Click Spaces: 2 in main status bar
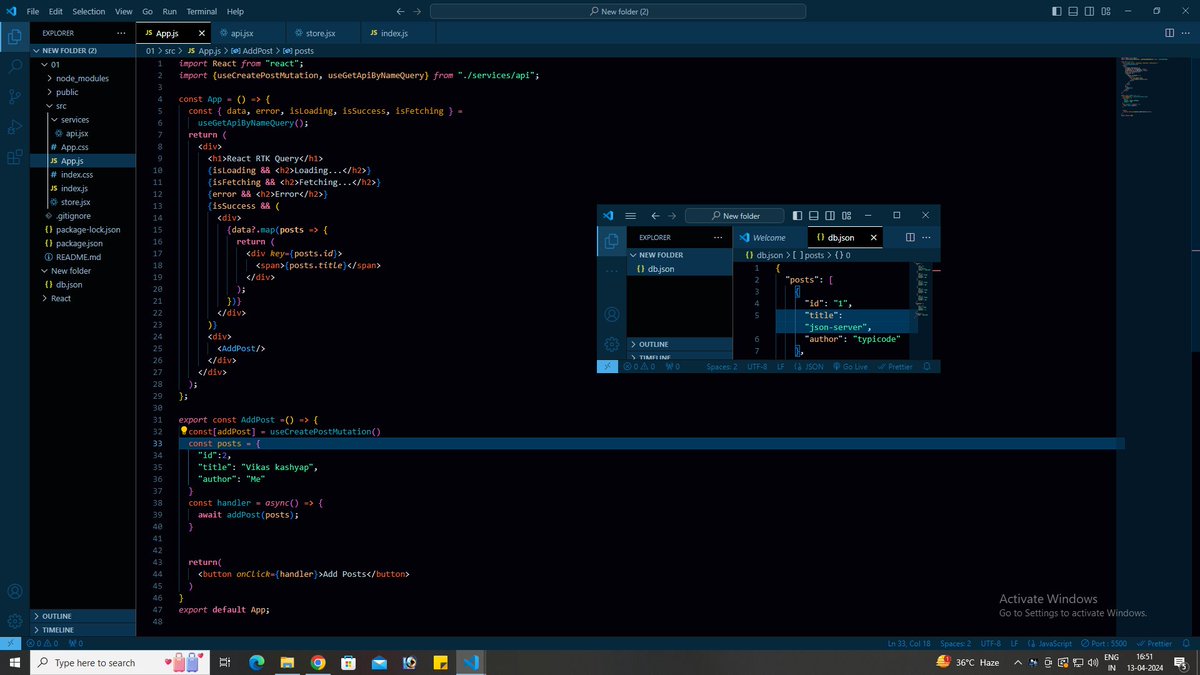This screenshot has height=675, width=1200. point(955,643)
